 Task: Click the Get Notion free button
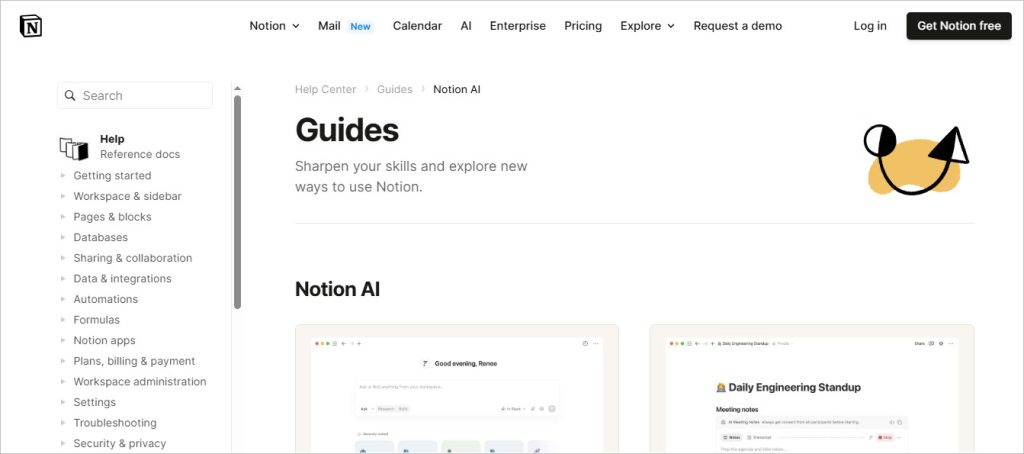959,26
